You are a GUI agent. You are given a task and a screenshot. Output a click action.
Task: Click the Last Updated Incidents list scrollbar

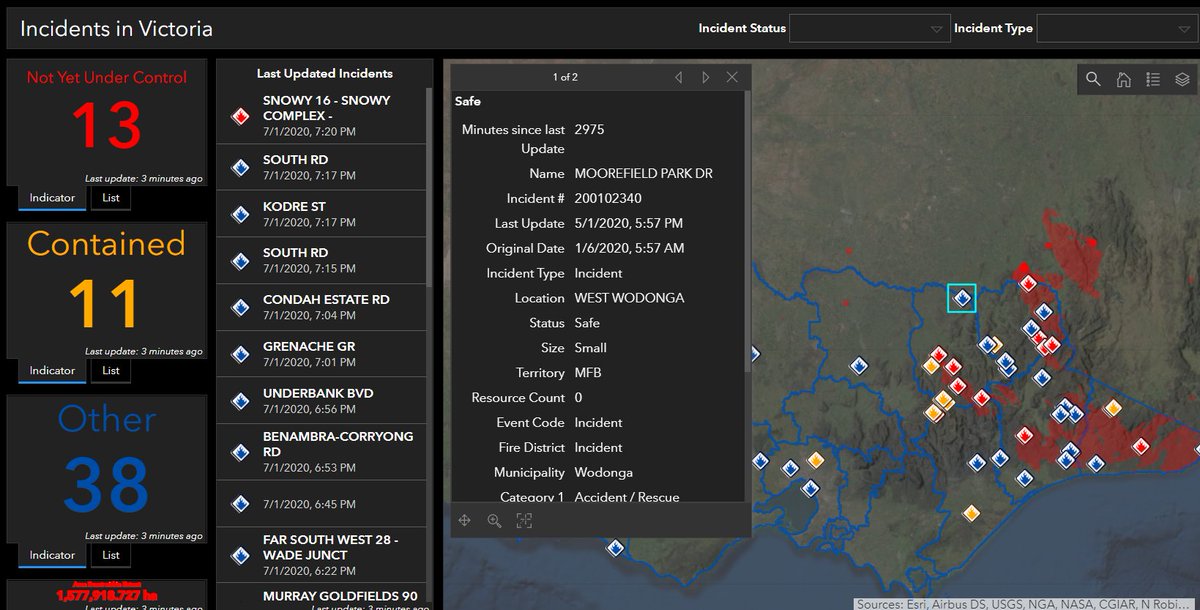coord(429,190)
